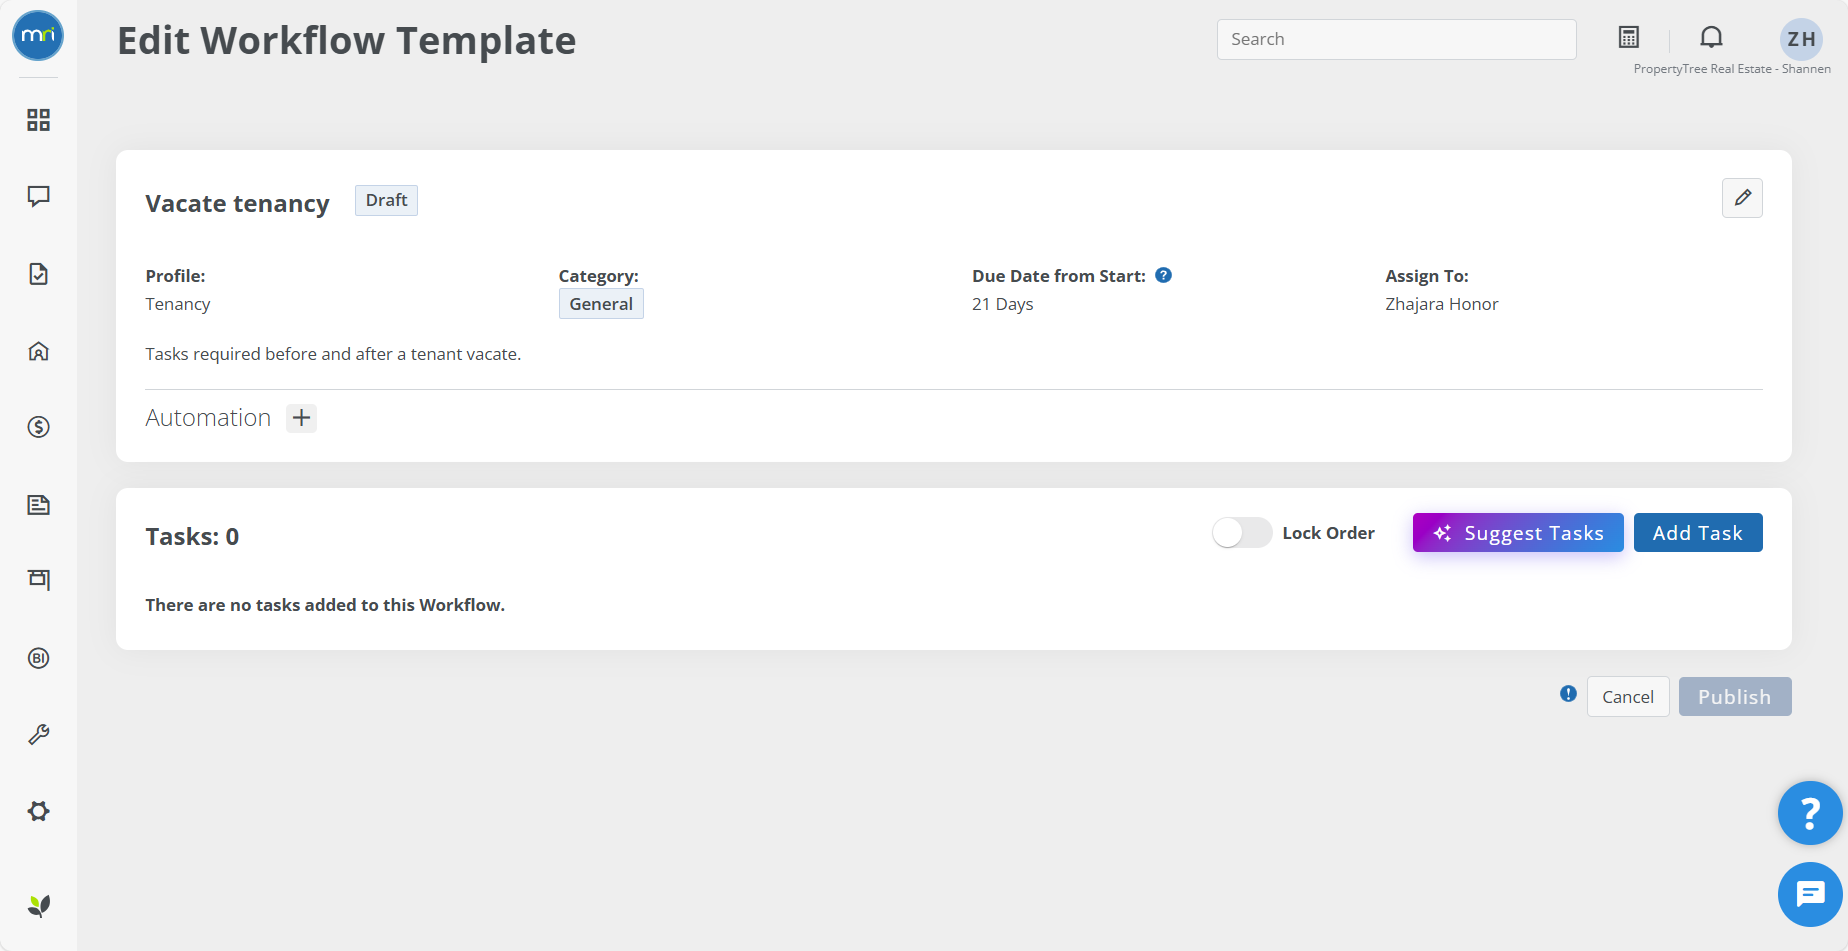Click the Suggest Tasks button
This screenshot has width=1848, height=951.
[1518, 533]
